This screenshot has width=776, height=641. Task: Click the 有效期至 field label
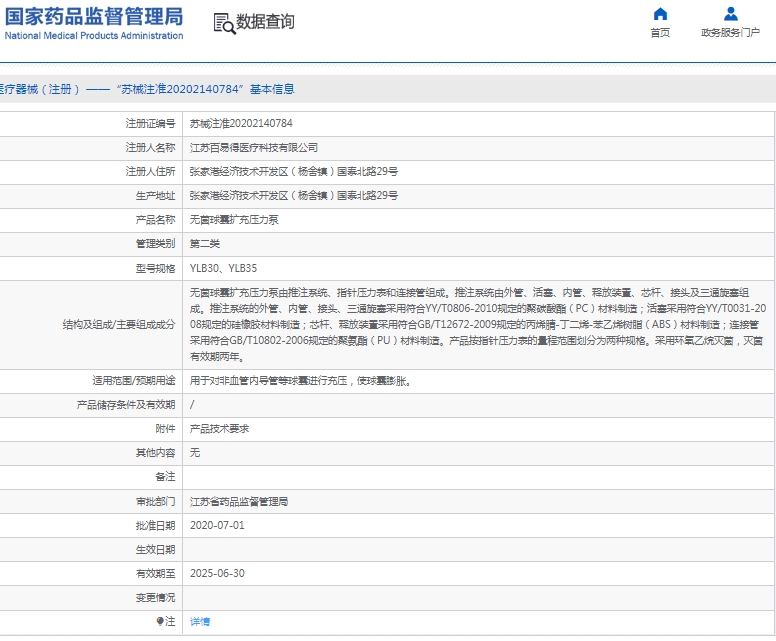tap(155, 573)
